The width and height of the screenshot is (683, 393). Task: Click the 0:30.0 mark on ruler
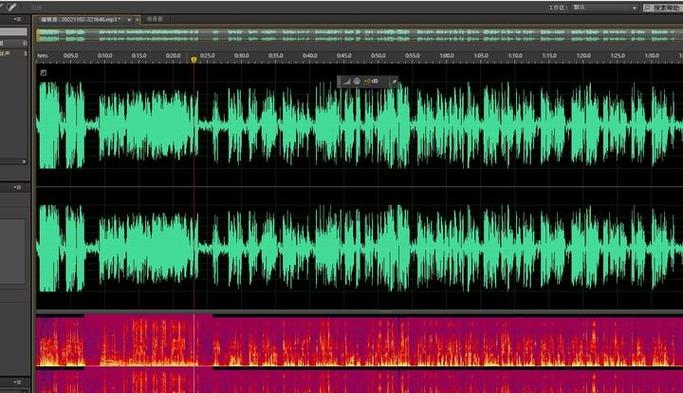(x=241, y=56)
